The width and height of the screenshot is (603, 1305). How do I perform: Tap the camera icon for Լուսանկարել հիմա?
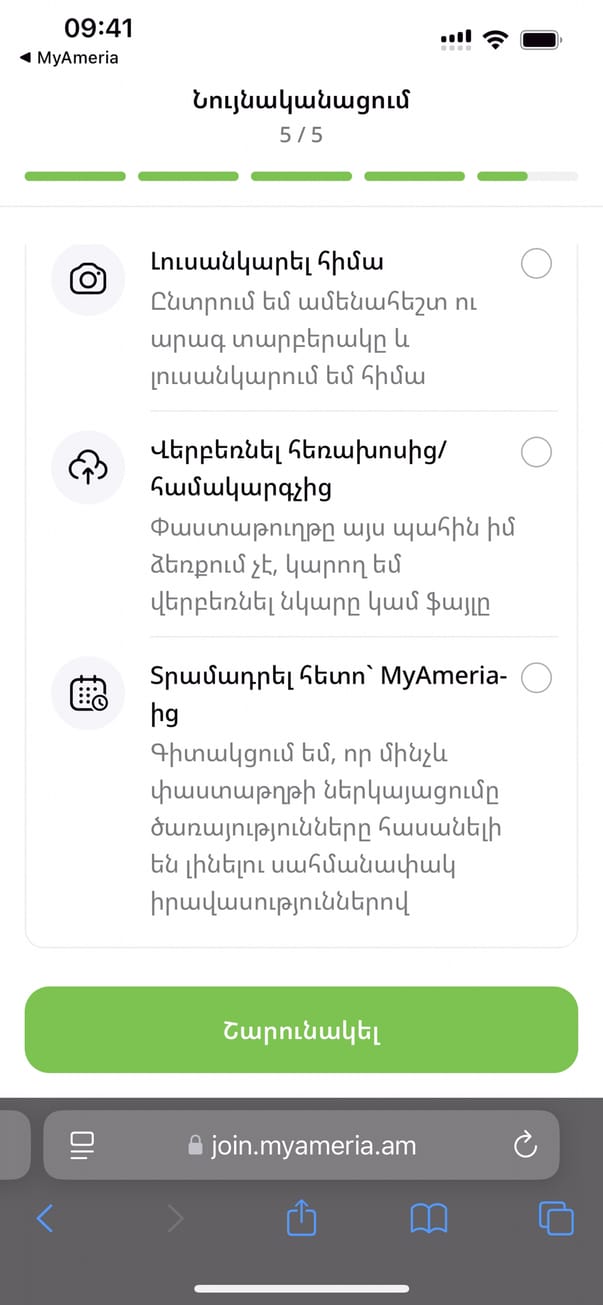pos(88,279)
